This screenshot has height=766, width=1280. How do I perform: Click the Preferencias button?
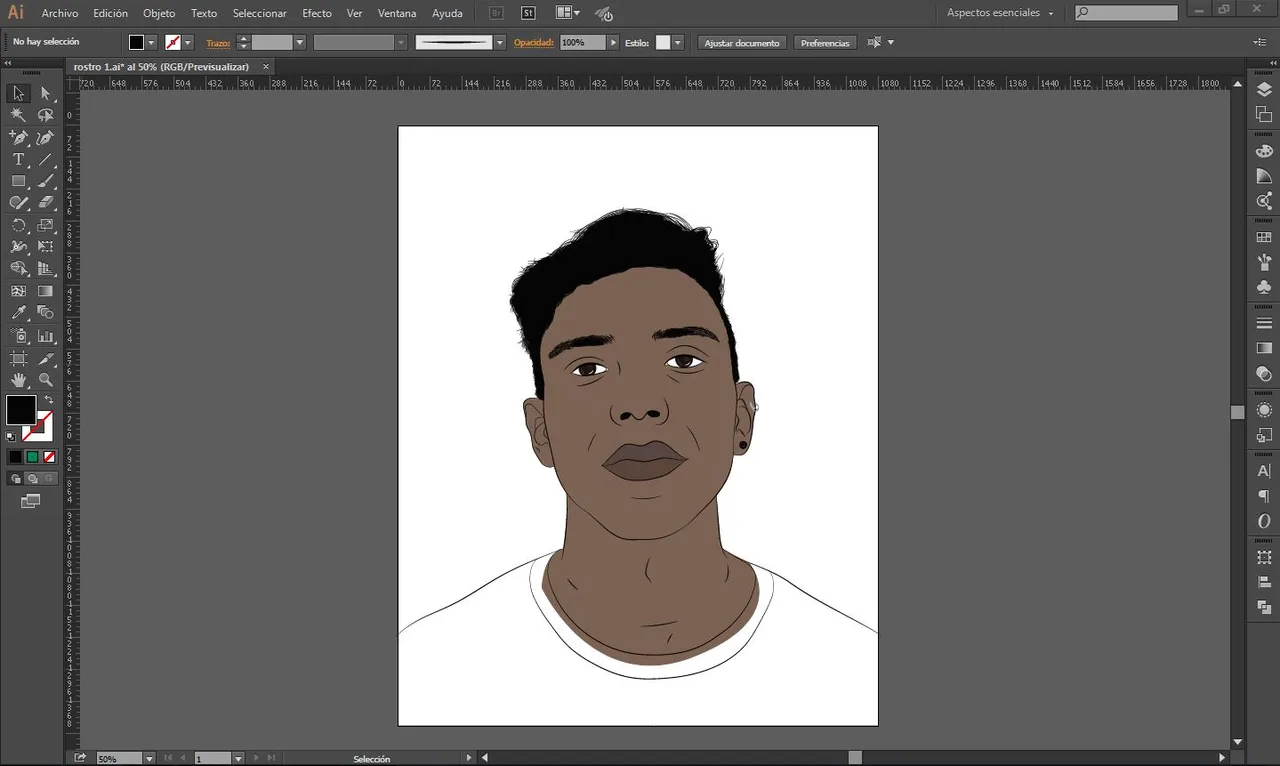pos(825,43)
